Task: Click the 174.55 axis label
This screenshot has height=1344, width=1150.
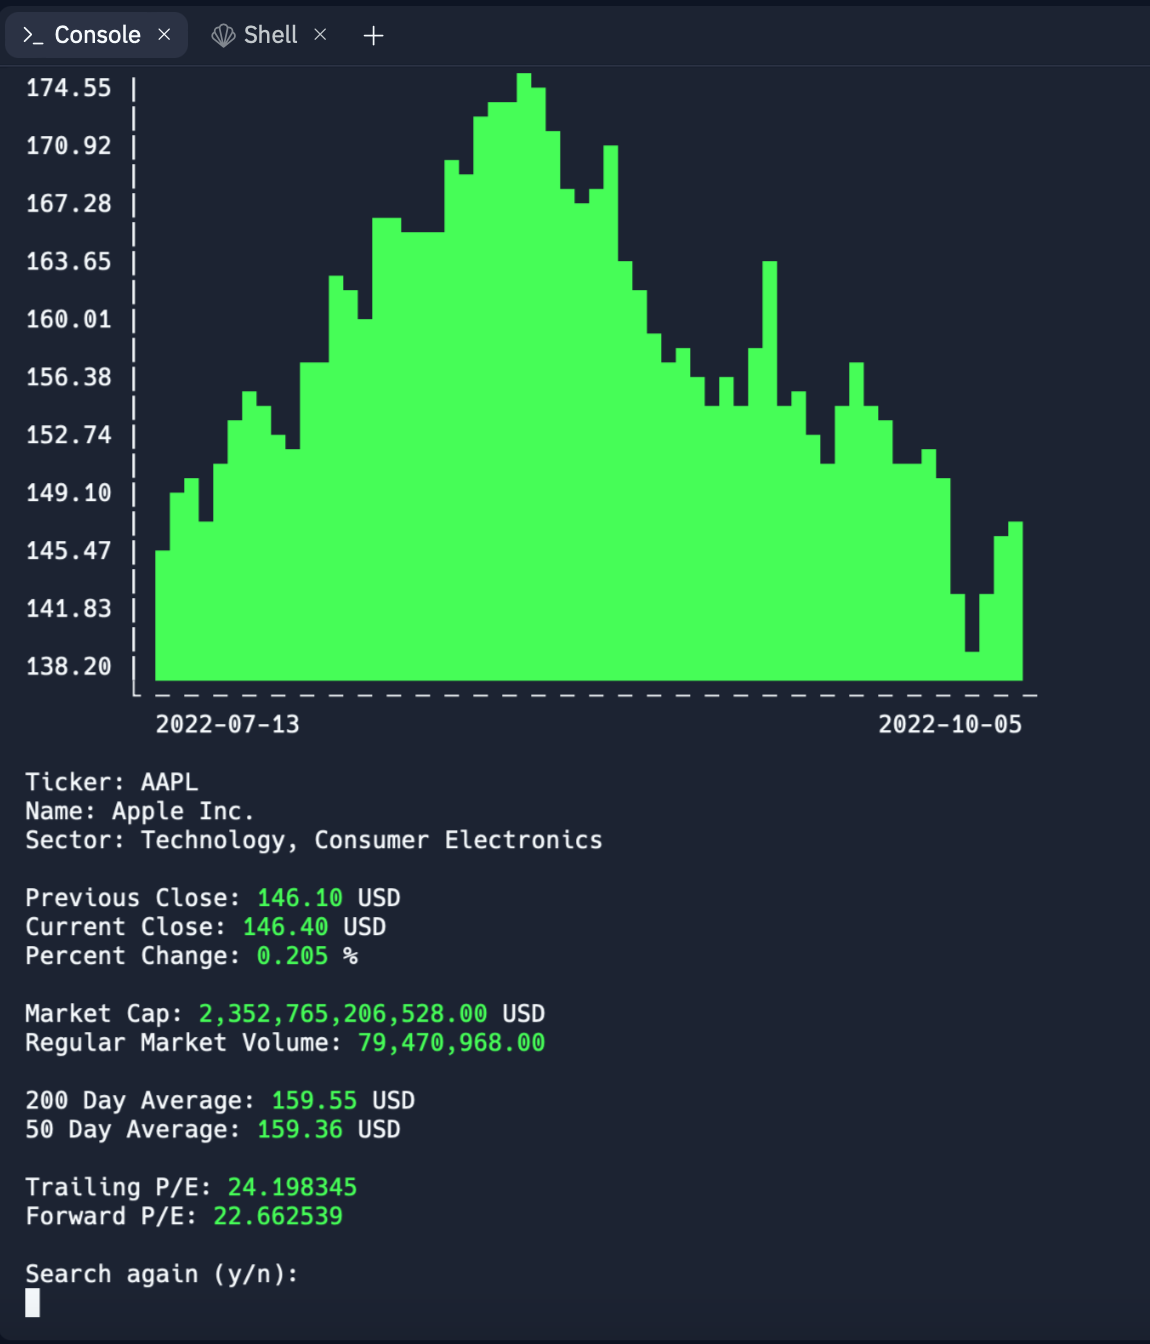Action: (x=67, y=87)
